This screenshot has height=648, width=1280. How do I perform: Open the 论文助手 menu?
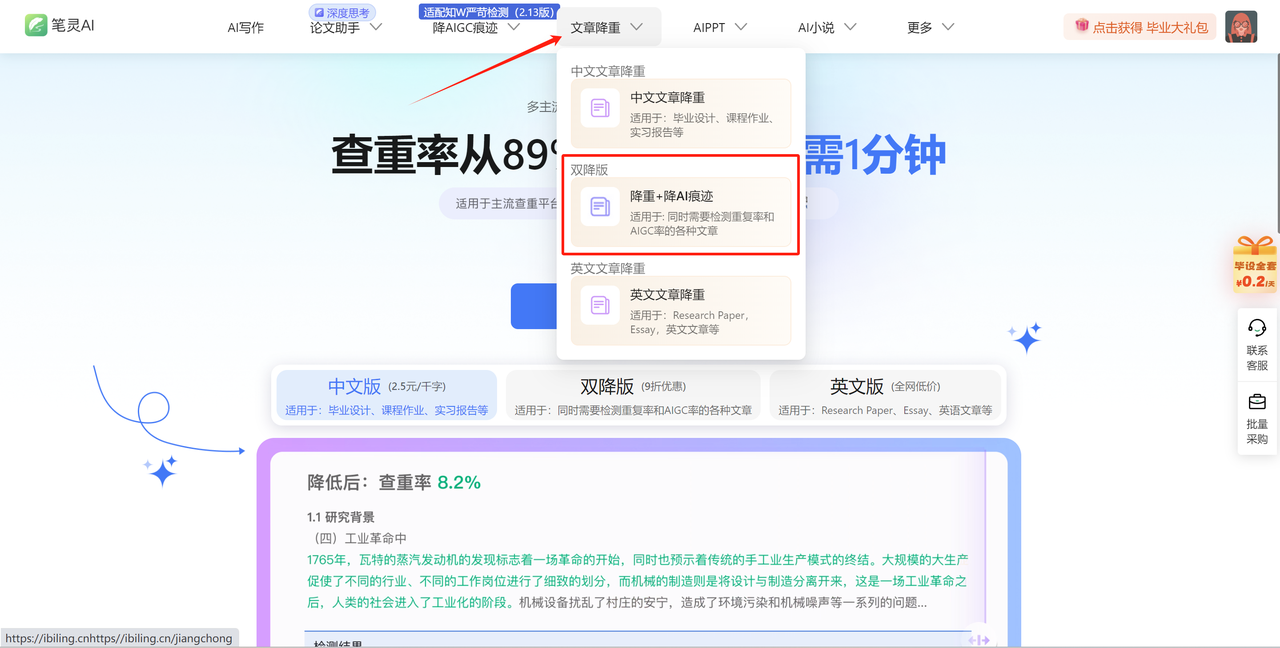[335, 28]
